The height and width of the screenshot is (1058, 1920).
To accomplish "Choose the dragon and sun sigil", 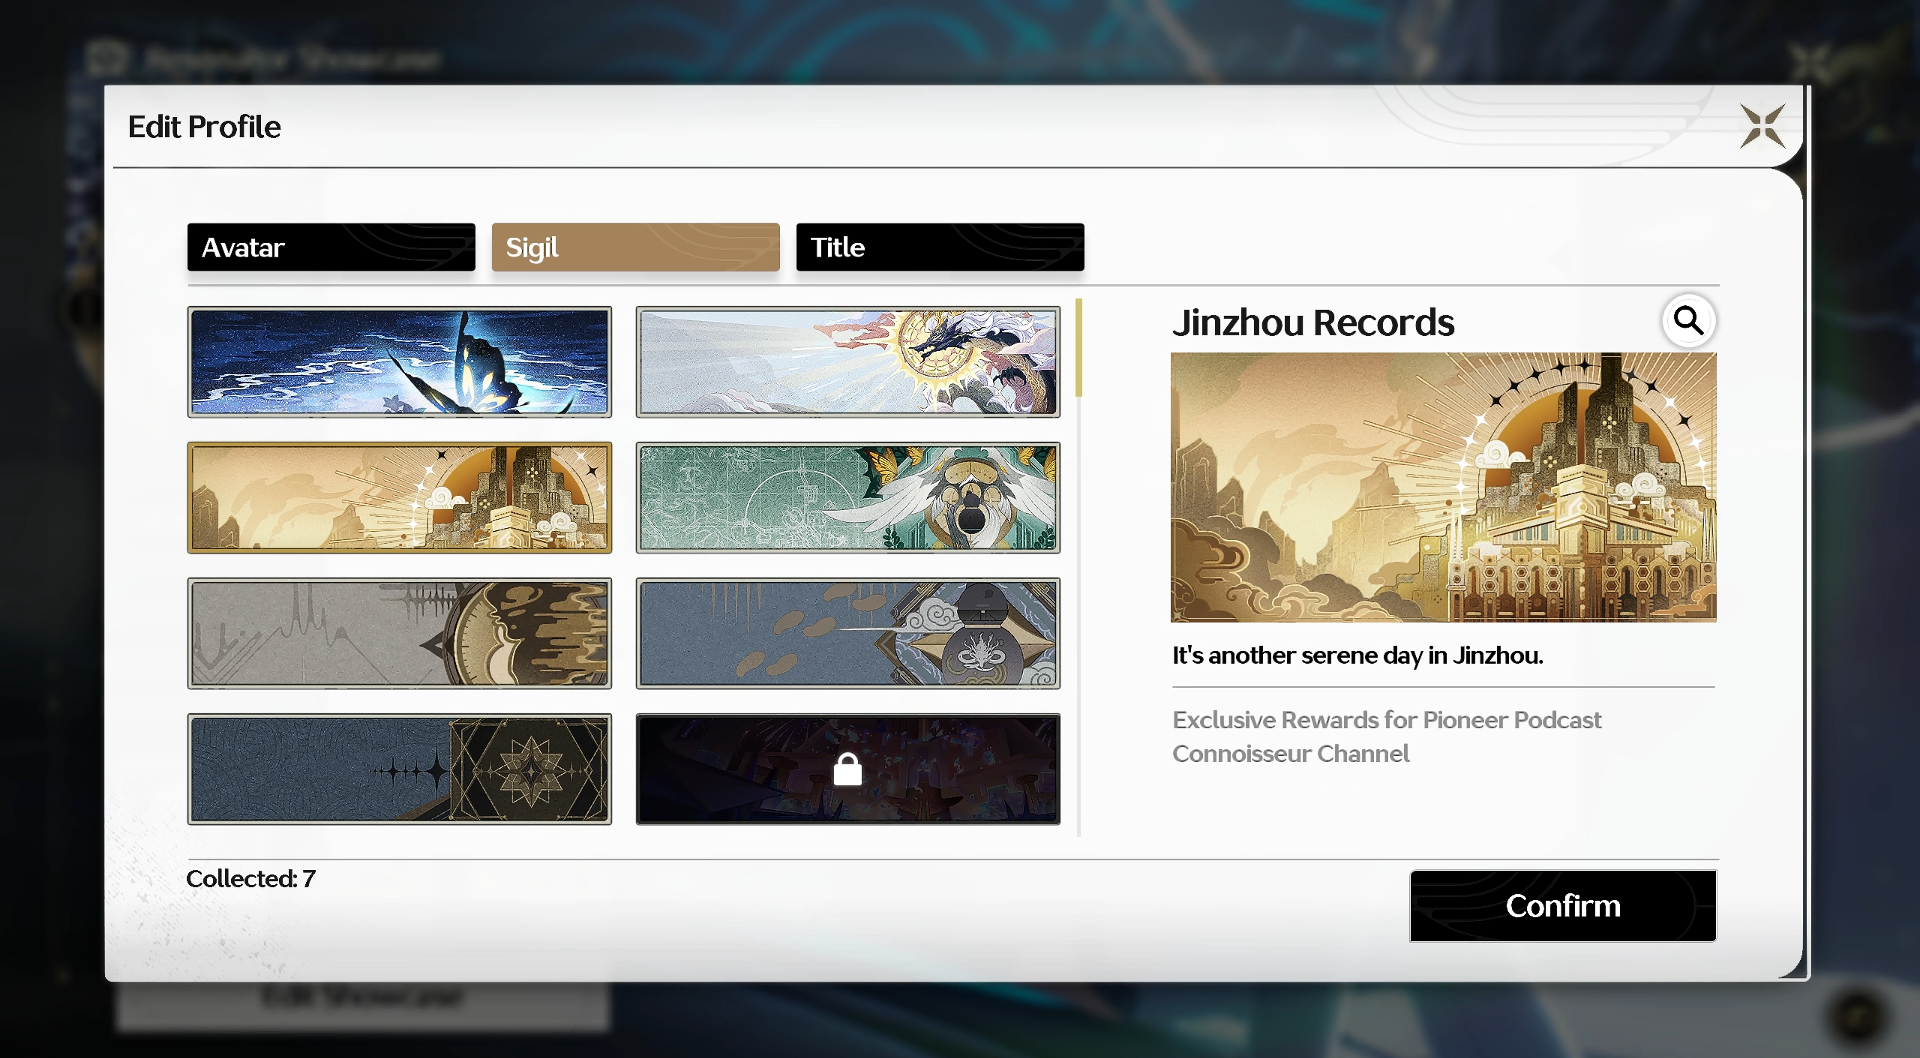I will point(848,362).
